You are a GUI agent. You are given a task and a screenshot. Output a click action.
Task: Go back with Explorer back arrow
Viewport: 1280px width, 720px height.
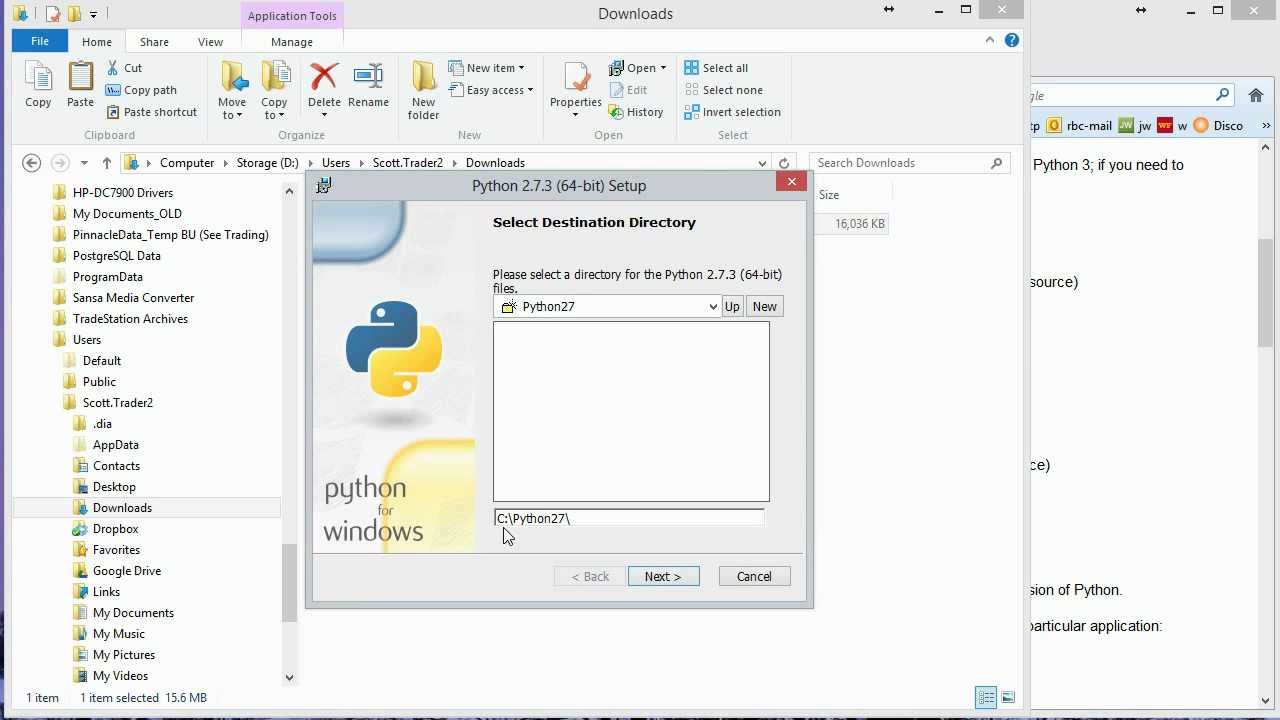[31, 163]
